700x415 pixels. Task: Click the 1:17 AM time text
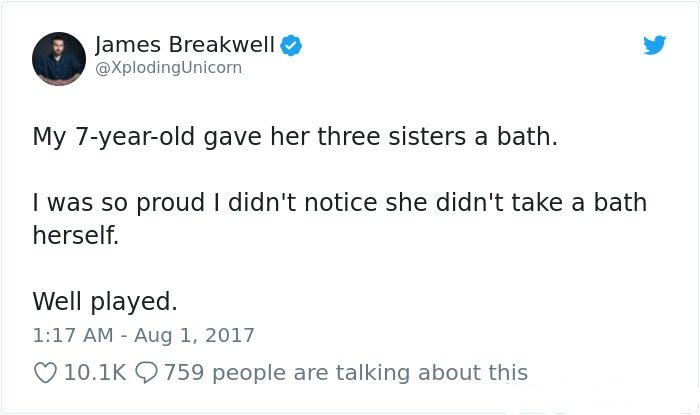click(x=73, y=335)
